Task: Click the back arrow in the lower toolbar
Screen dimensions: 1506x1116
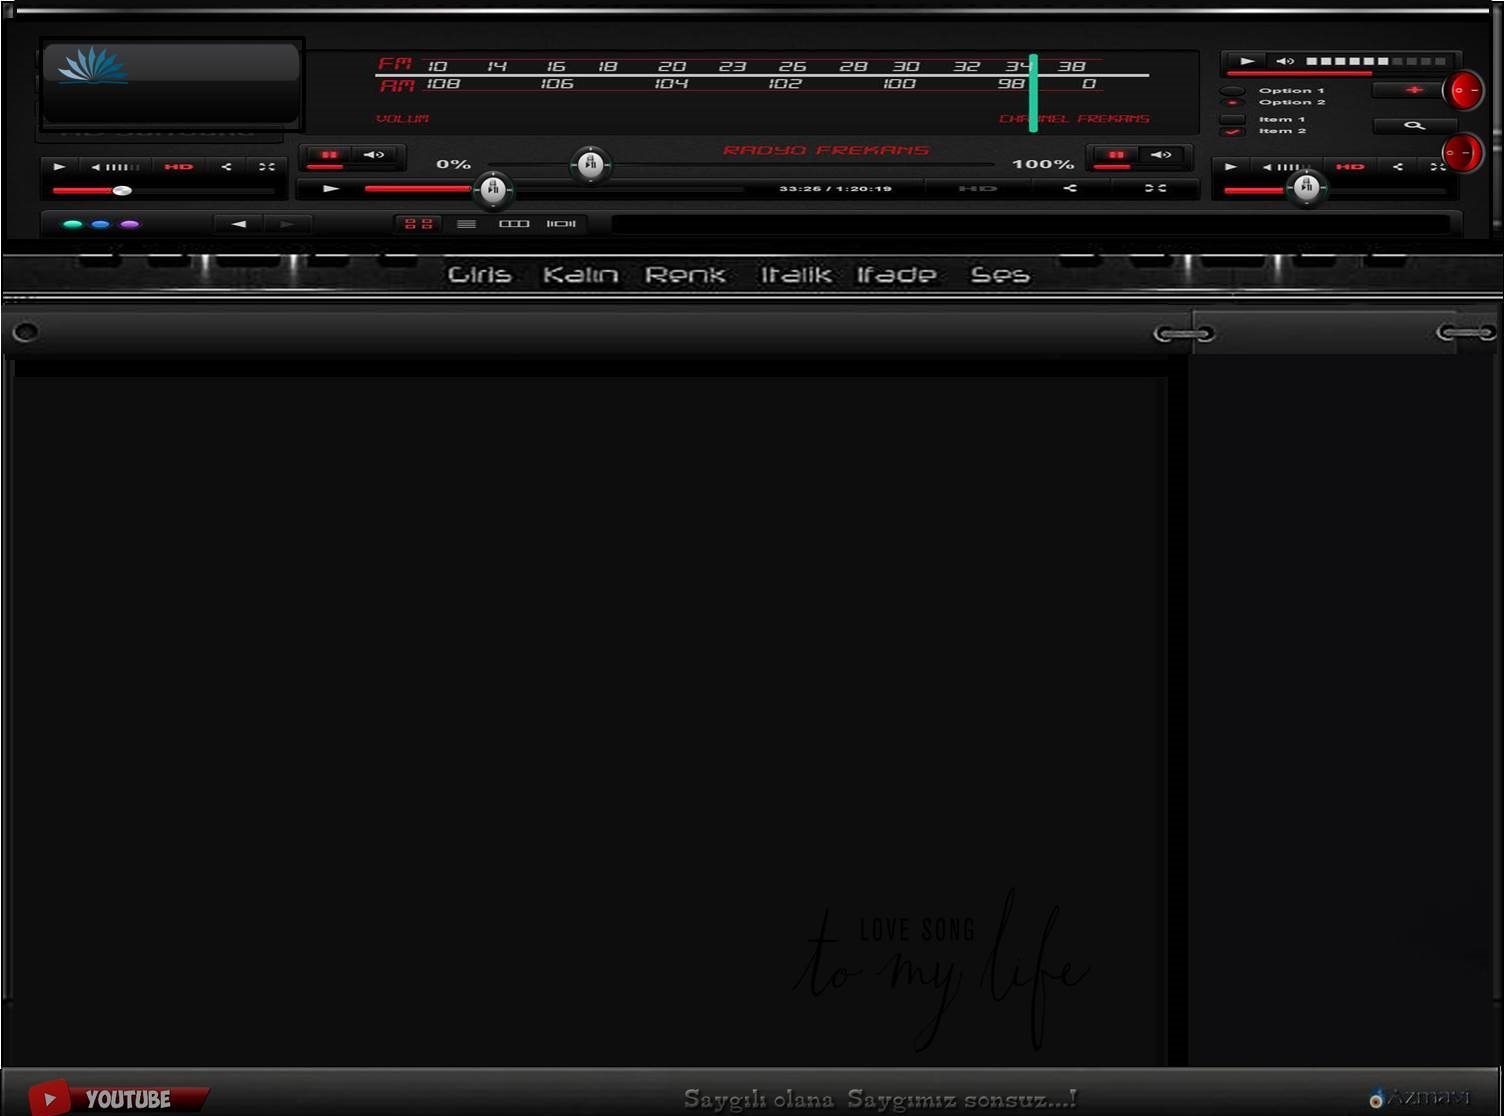Action: tap(239, 224)
